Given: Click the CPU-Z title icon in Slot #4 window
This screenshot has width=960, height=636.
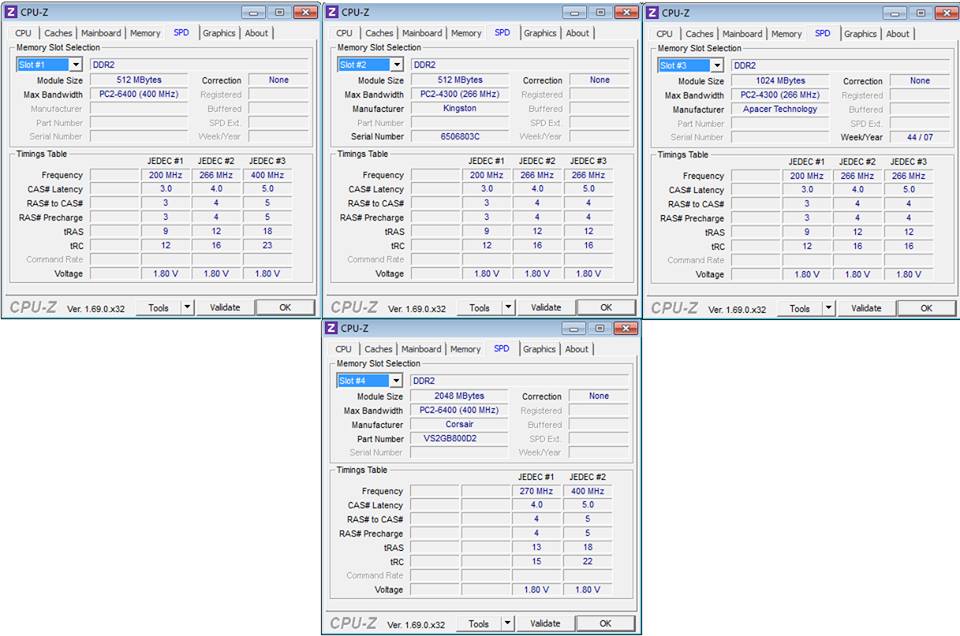Looking at the screenshot, I should pos(331,328).
